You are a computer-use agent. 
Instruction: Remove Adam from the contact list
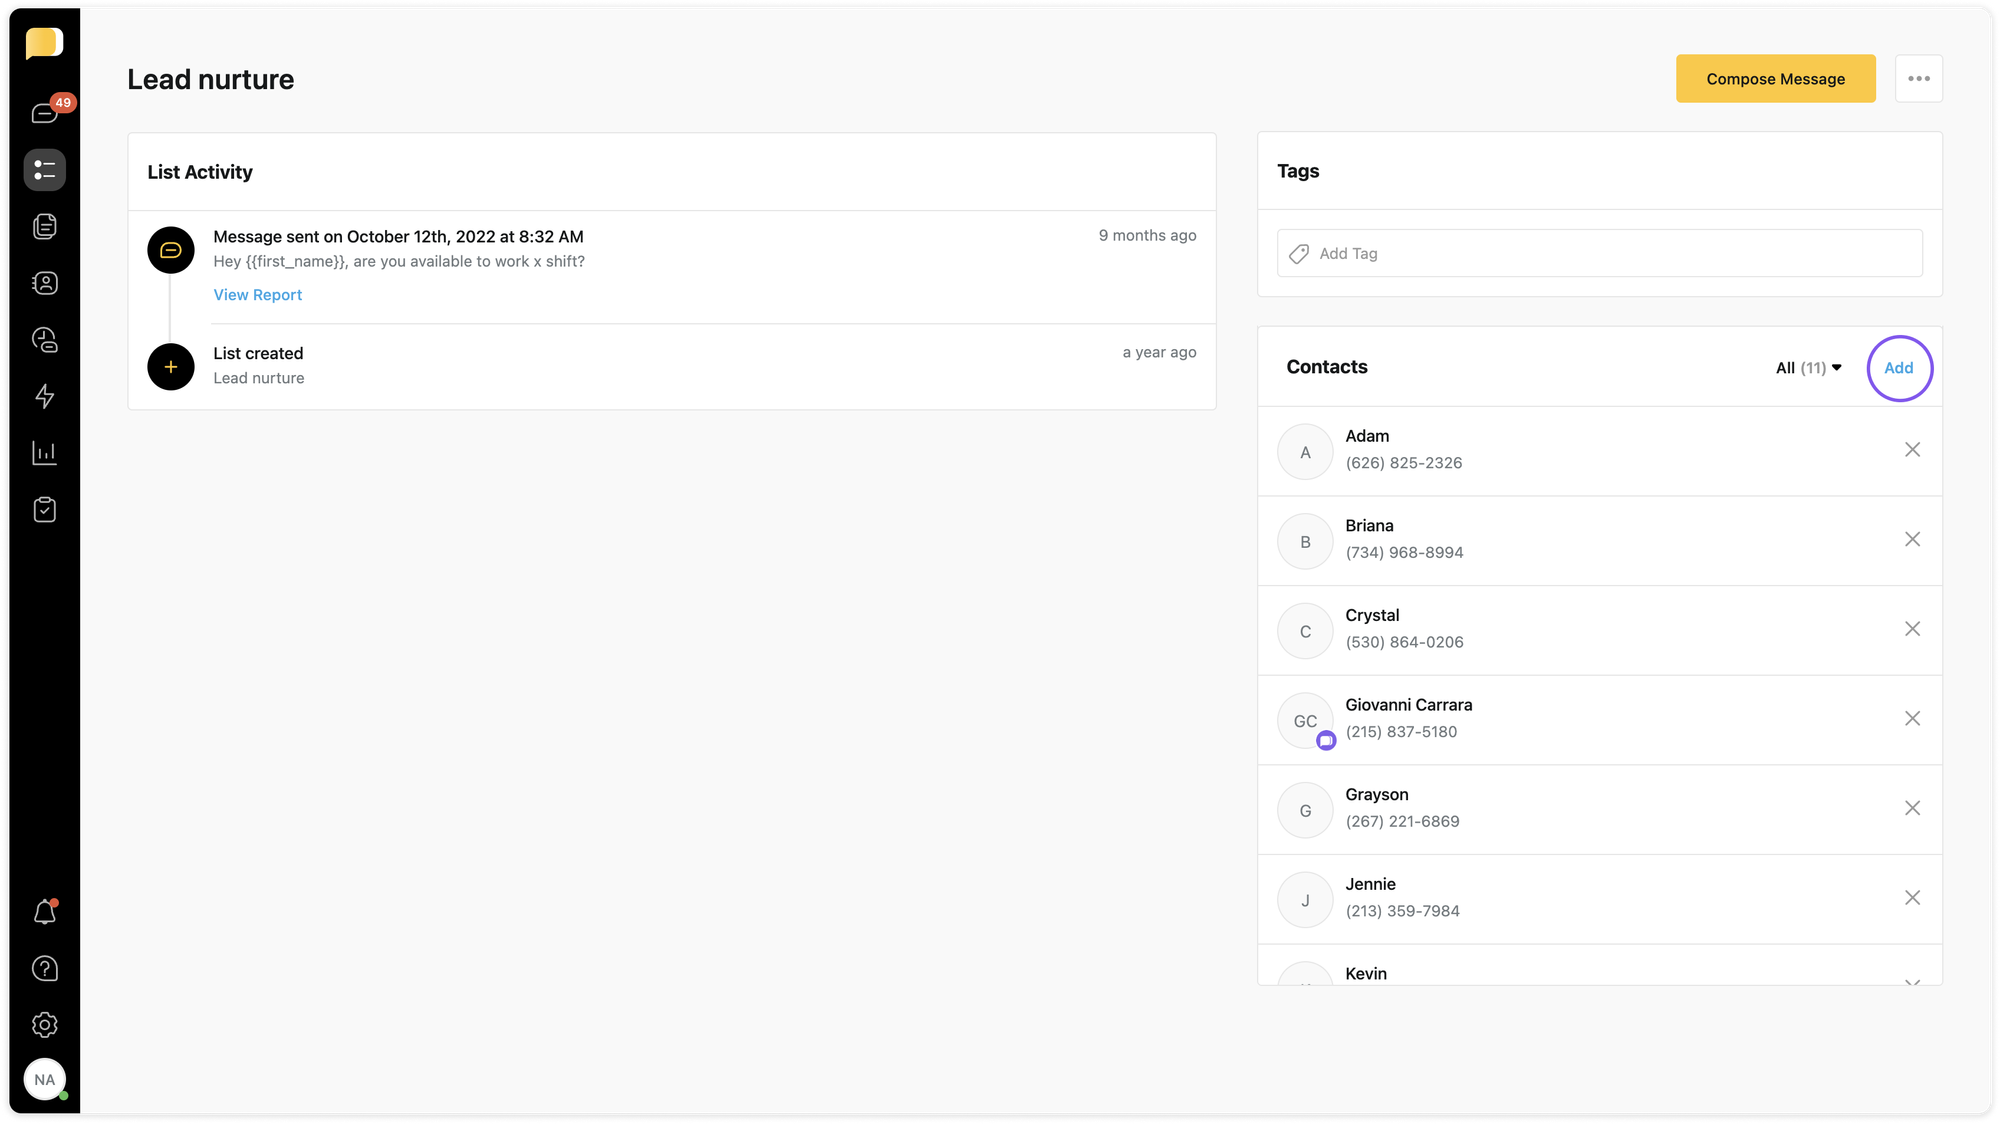point(1912,450)
